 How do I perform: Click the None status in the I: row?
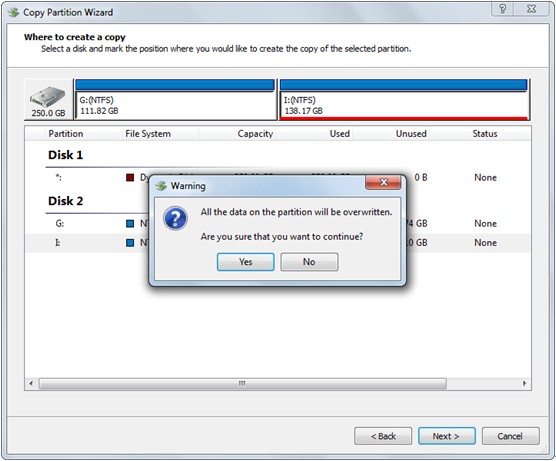(485, 243)
